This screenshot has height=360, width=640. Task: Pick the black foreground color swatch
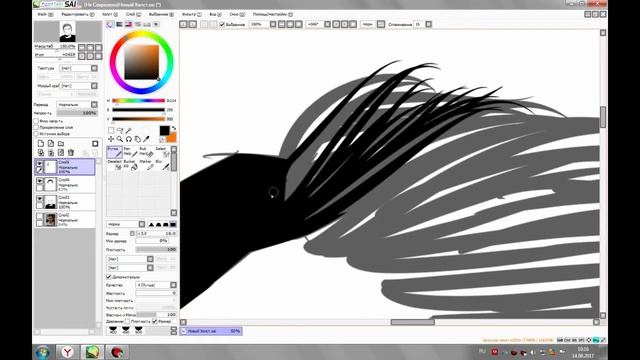point(164,131)
